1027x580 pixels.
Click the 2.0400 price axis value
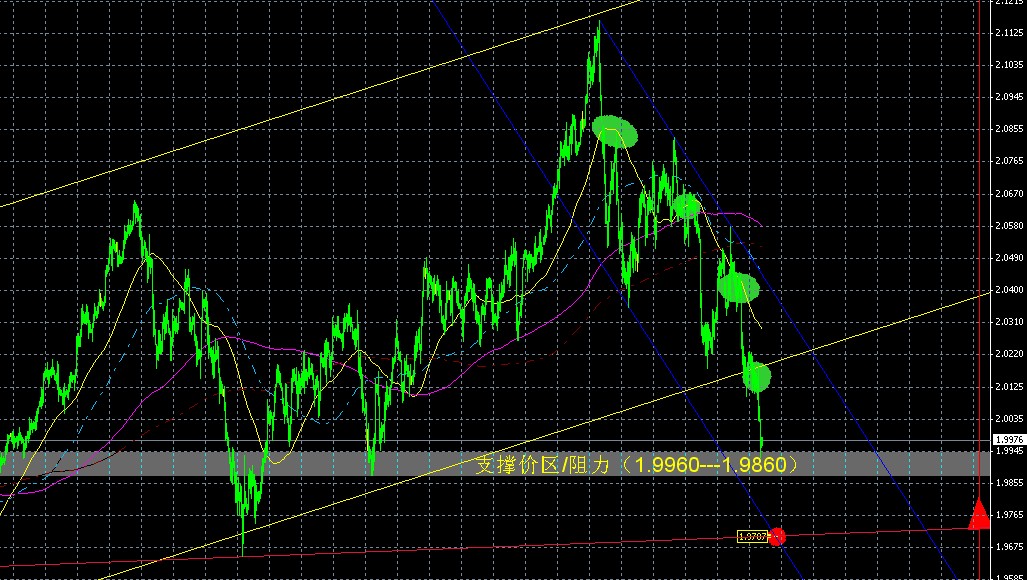(x=1009, y=290)
